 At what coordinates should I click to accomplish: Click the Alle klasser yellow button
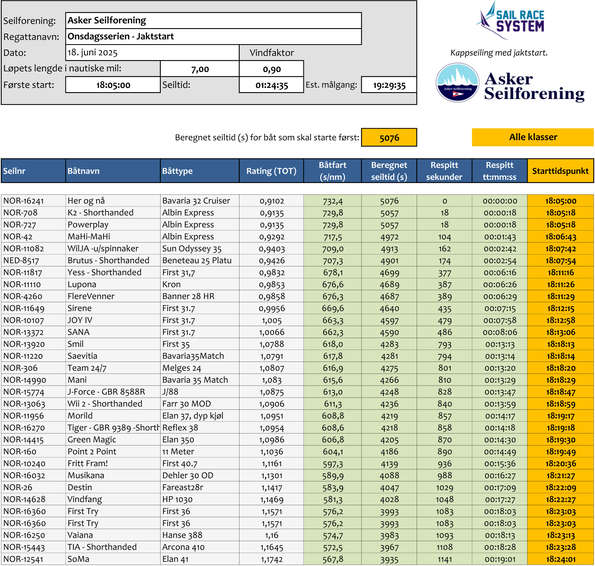coord(533,137)
